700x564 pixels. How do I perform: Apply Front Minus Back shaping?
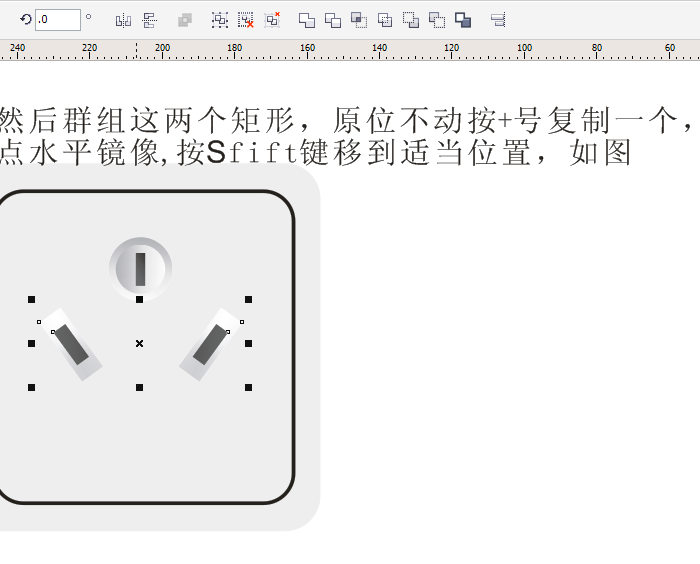tap(411, 20)
